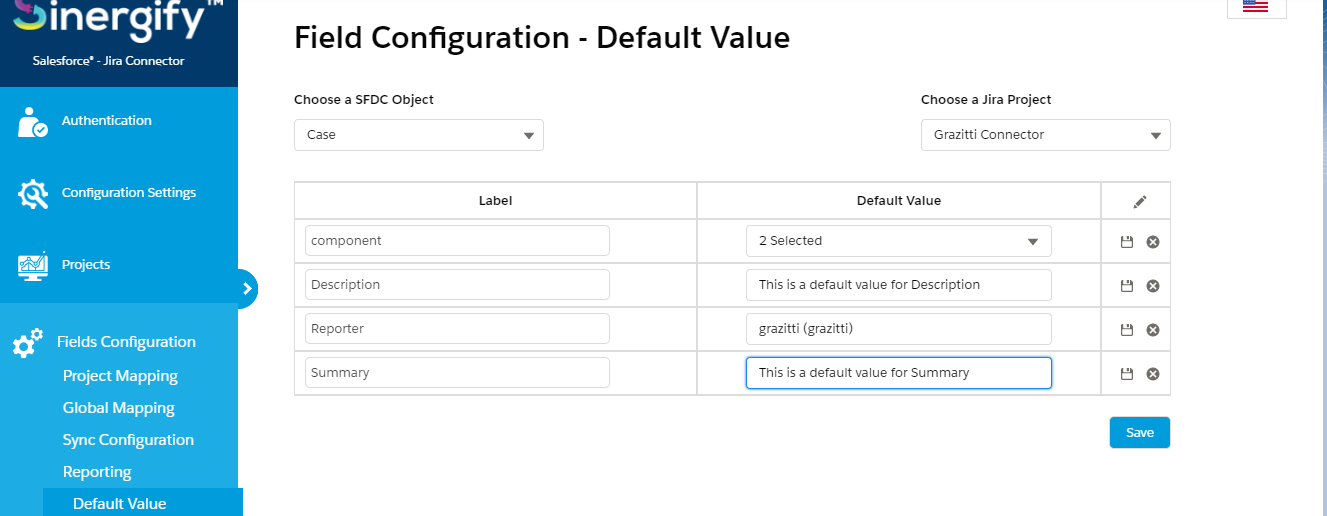
Task: Click the pencil edit icon in table header
Action: 1139,201
